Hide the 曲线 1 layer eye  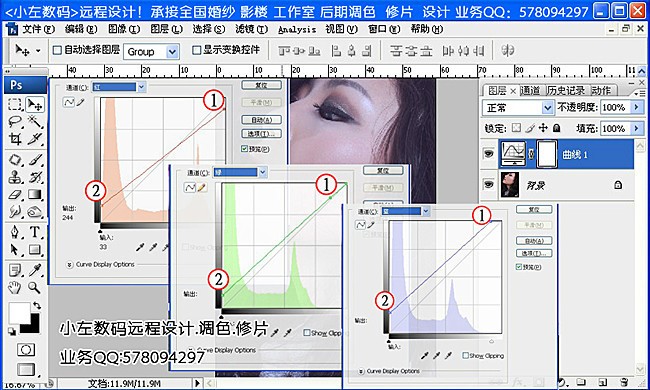point(489,154)
